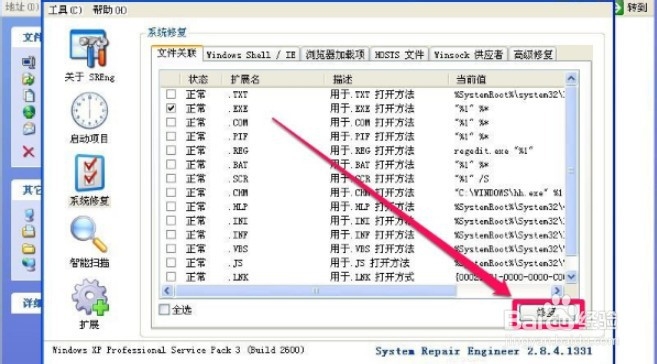This screenshot has width=657, height=364.
Task: Click horizontal scrollbar left arrow
Action: (x=168, y=290)
